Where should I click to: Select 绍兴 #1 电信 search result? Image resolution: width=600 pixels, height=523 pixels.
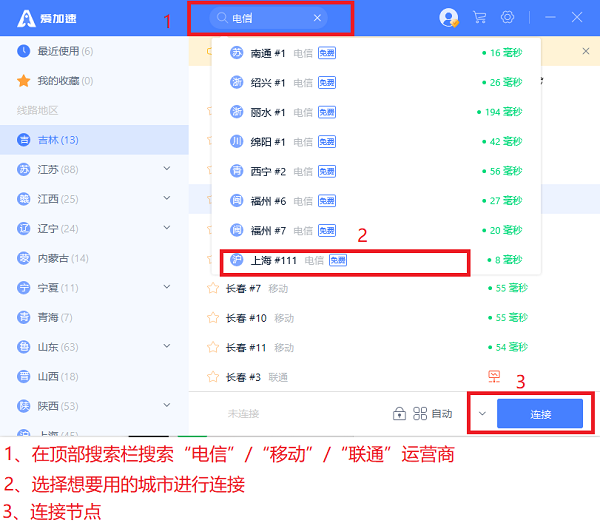point(376,82)
